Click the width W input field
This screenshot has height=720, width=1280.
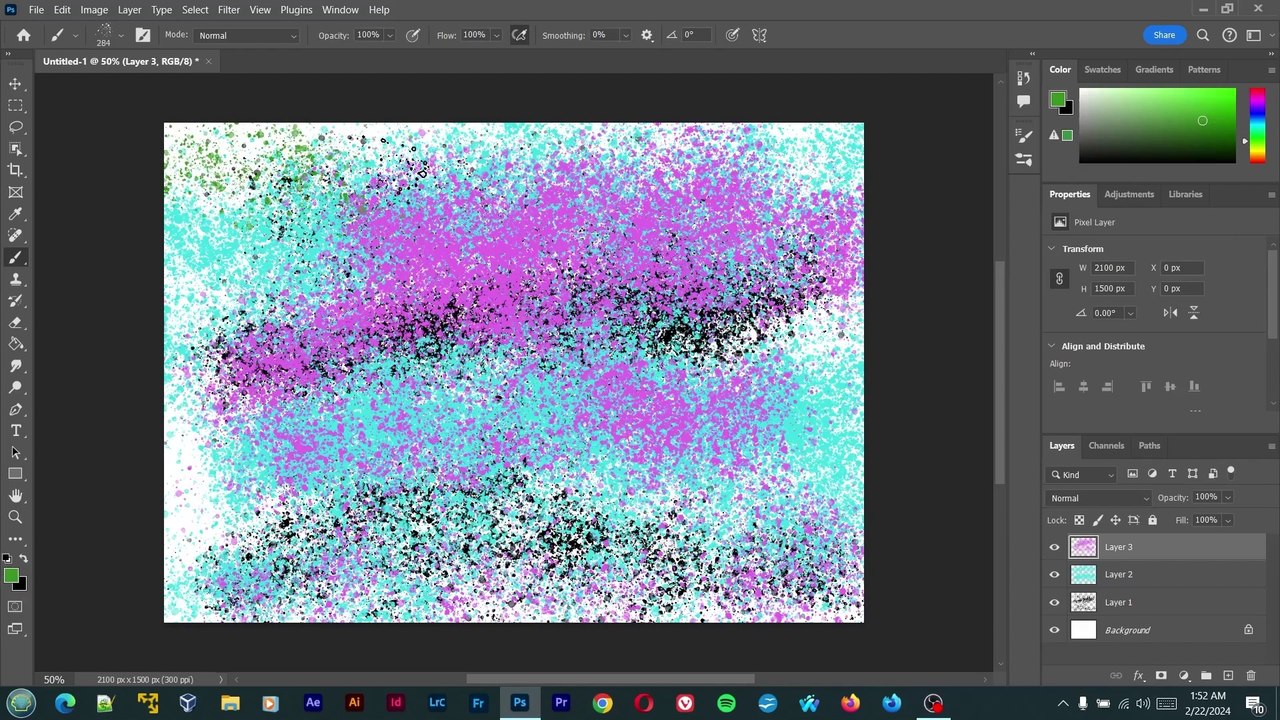click(x=1114, y=268)
